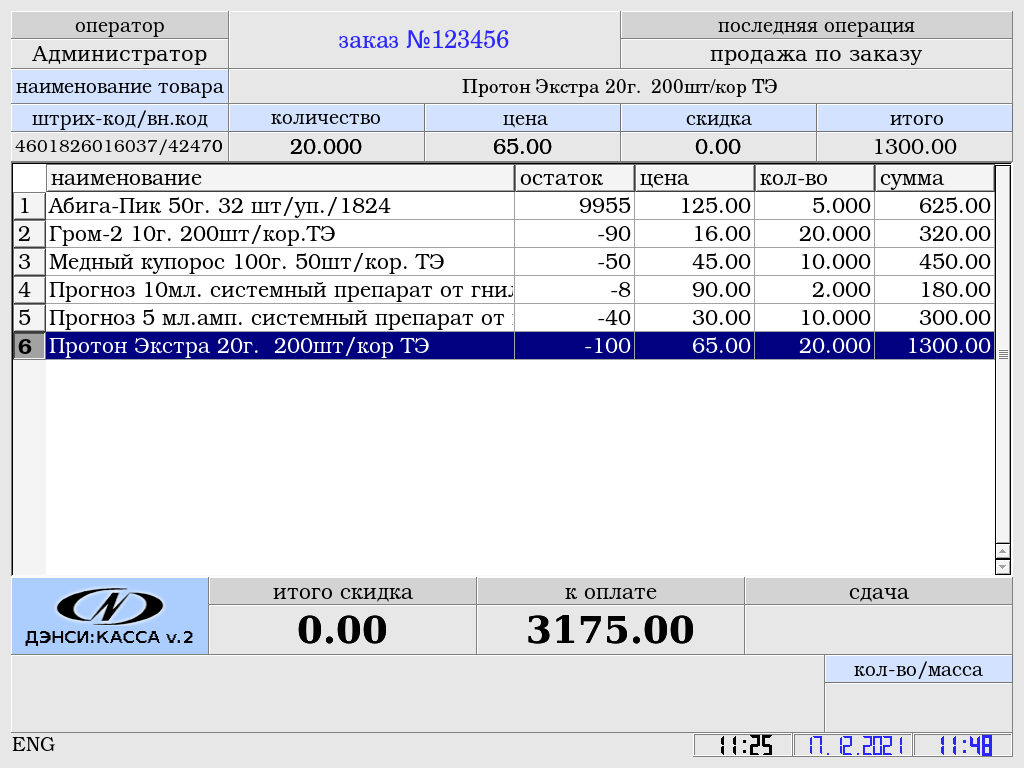Click the количество value 20.000 field
Image resolution: width=1024 pixels, height=768 pixels.
(x=326, y=146)
